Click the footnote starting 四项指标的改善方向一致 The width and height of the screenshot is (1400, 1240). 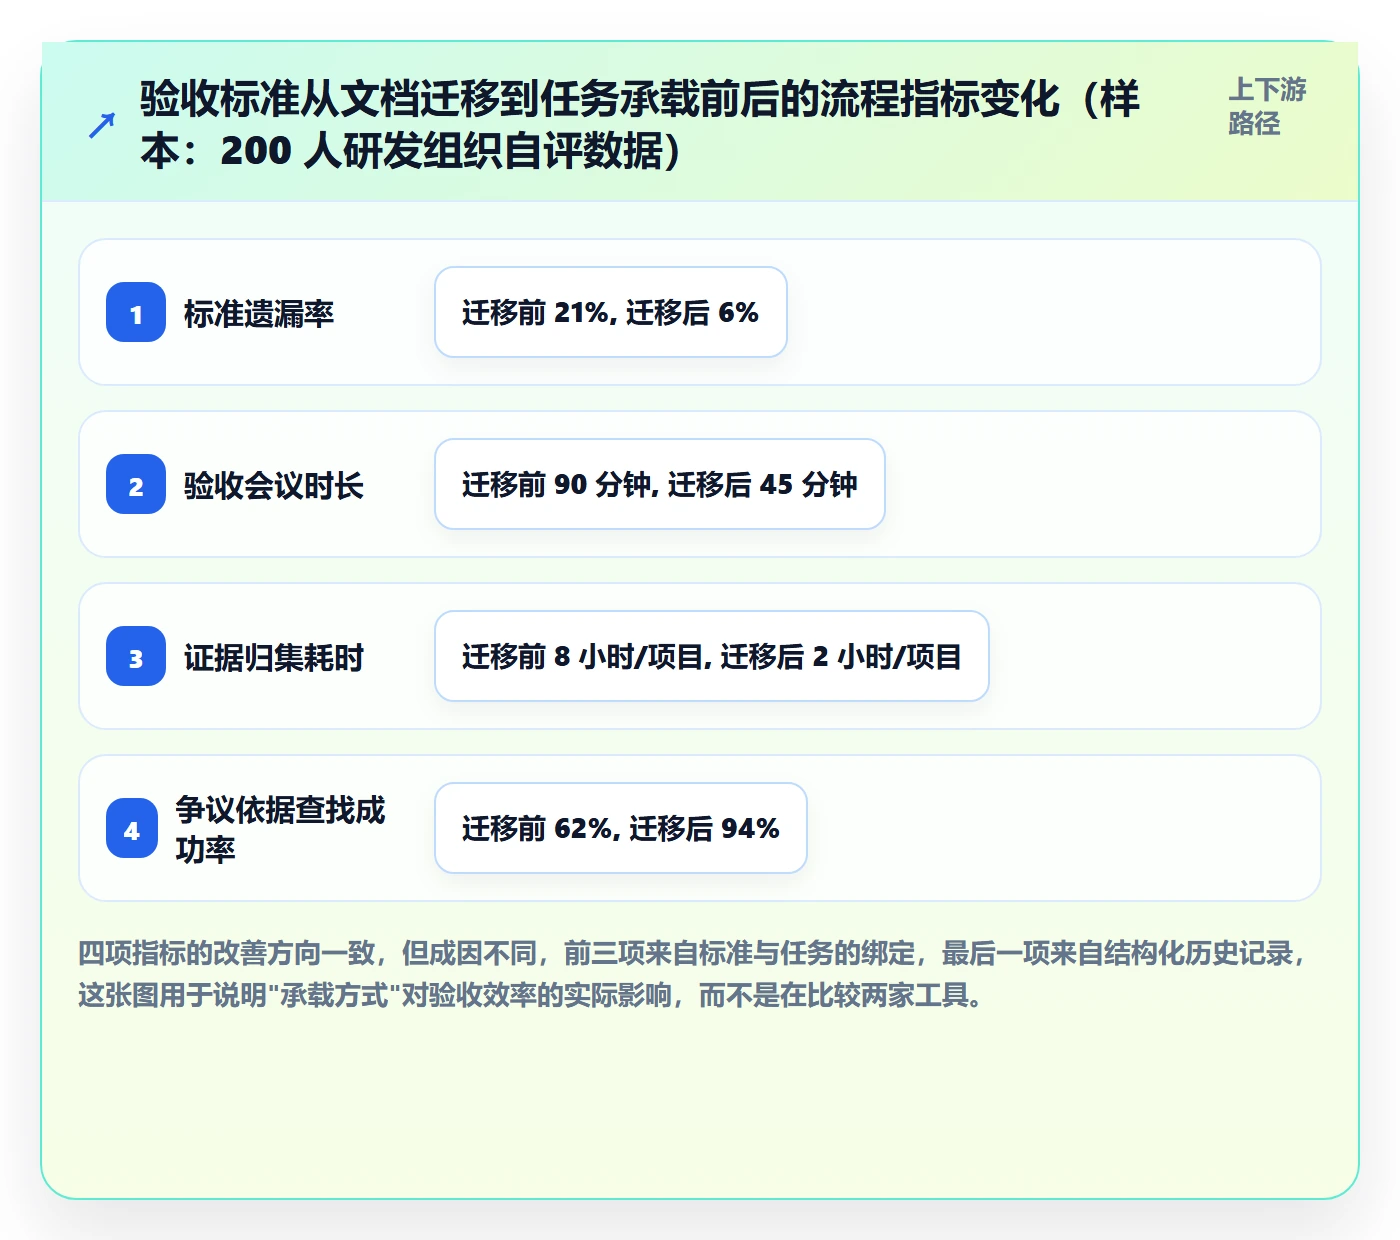click(x=694, y=974)
